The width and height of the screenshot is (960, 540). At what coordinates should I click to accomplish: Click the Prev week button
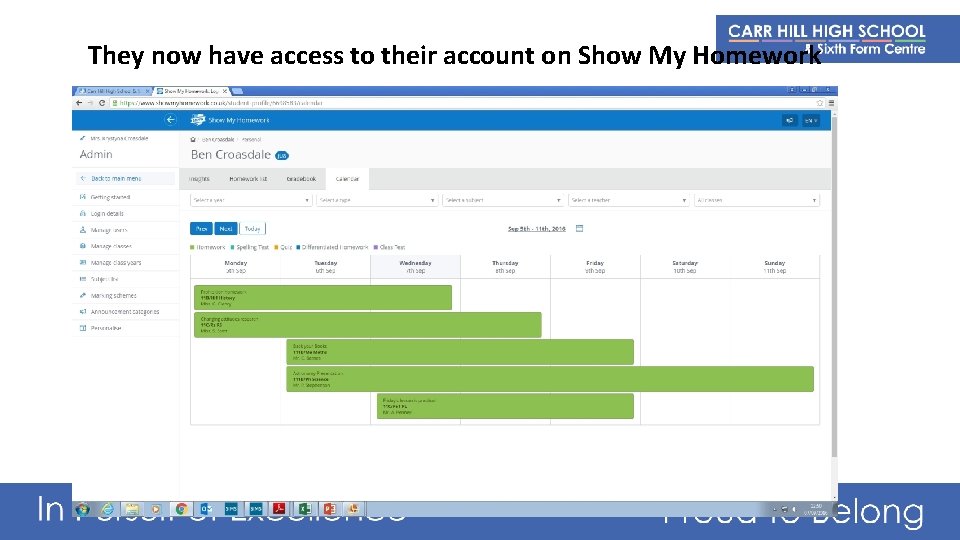click(201, 228)
